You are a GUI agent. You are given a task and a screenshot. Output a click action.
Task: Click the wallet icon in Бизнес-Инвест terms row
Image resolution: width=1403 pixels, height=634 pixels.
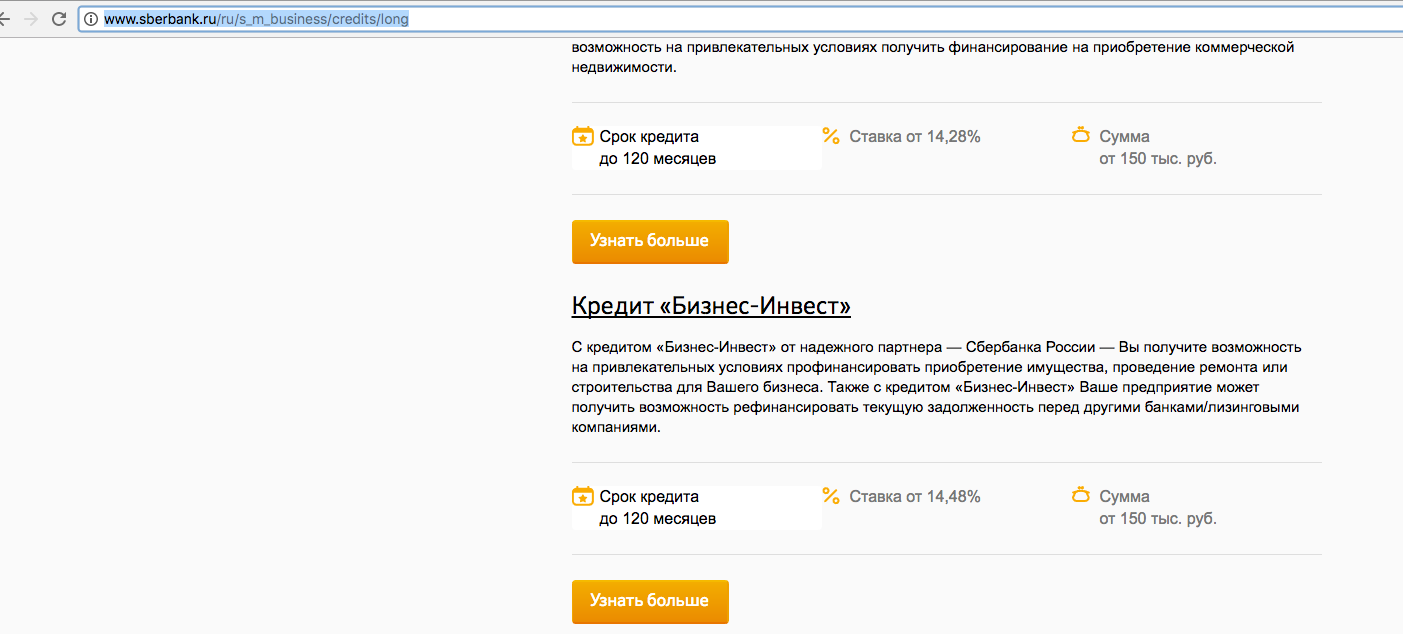click(1080, 495)
